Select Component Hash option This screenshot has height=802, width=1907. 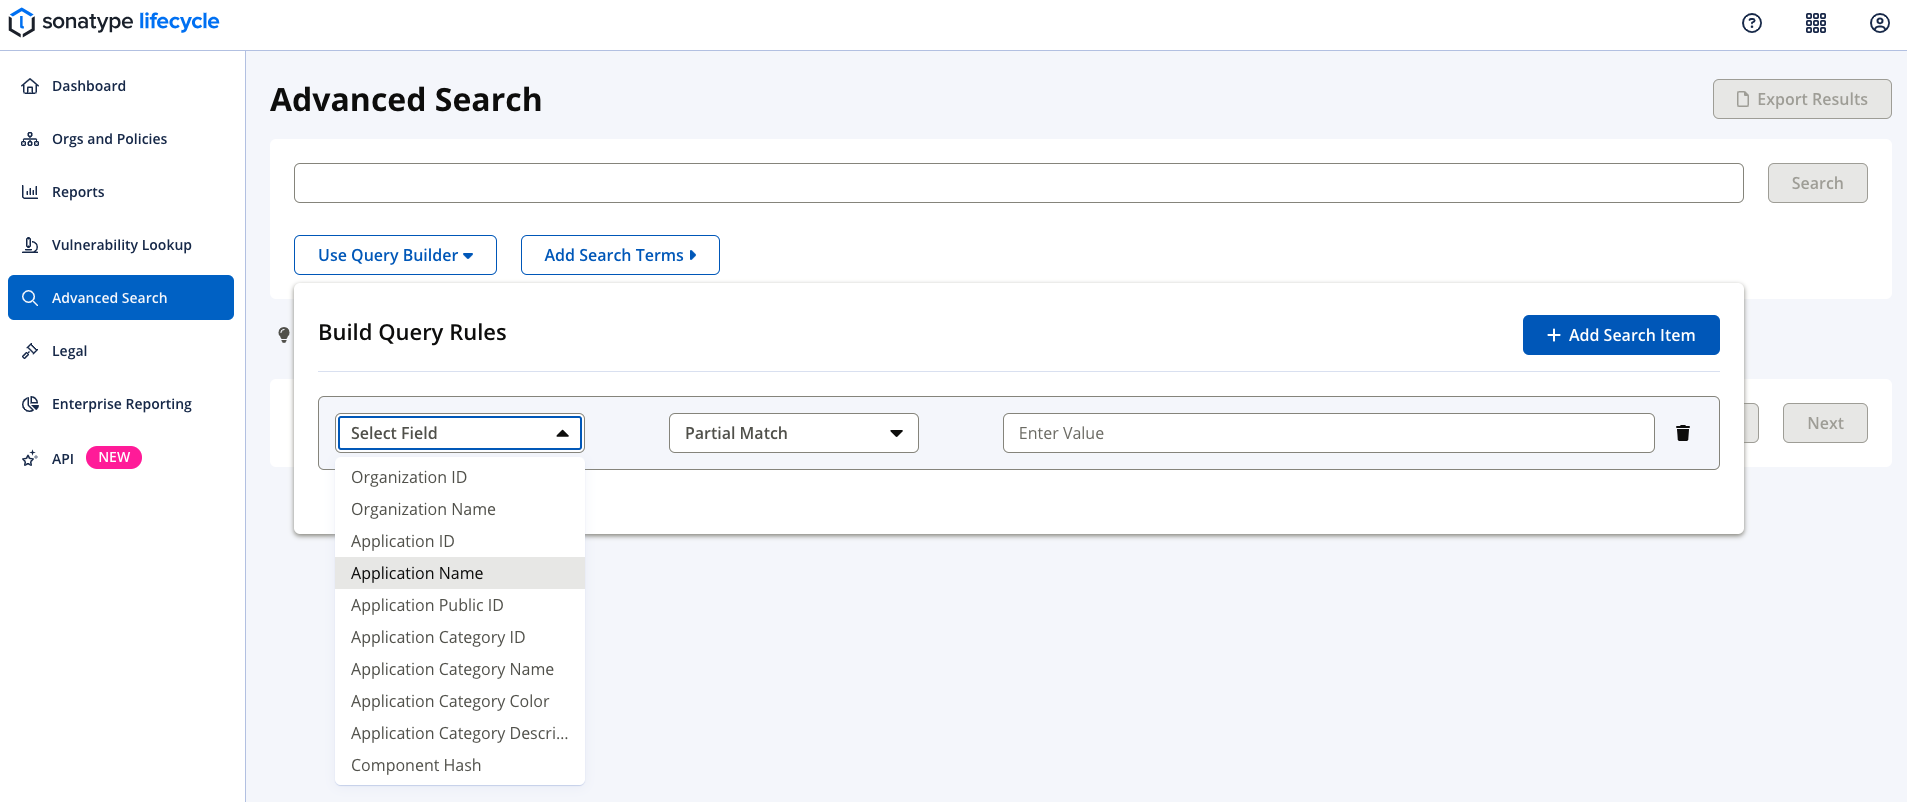[416, 765]
